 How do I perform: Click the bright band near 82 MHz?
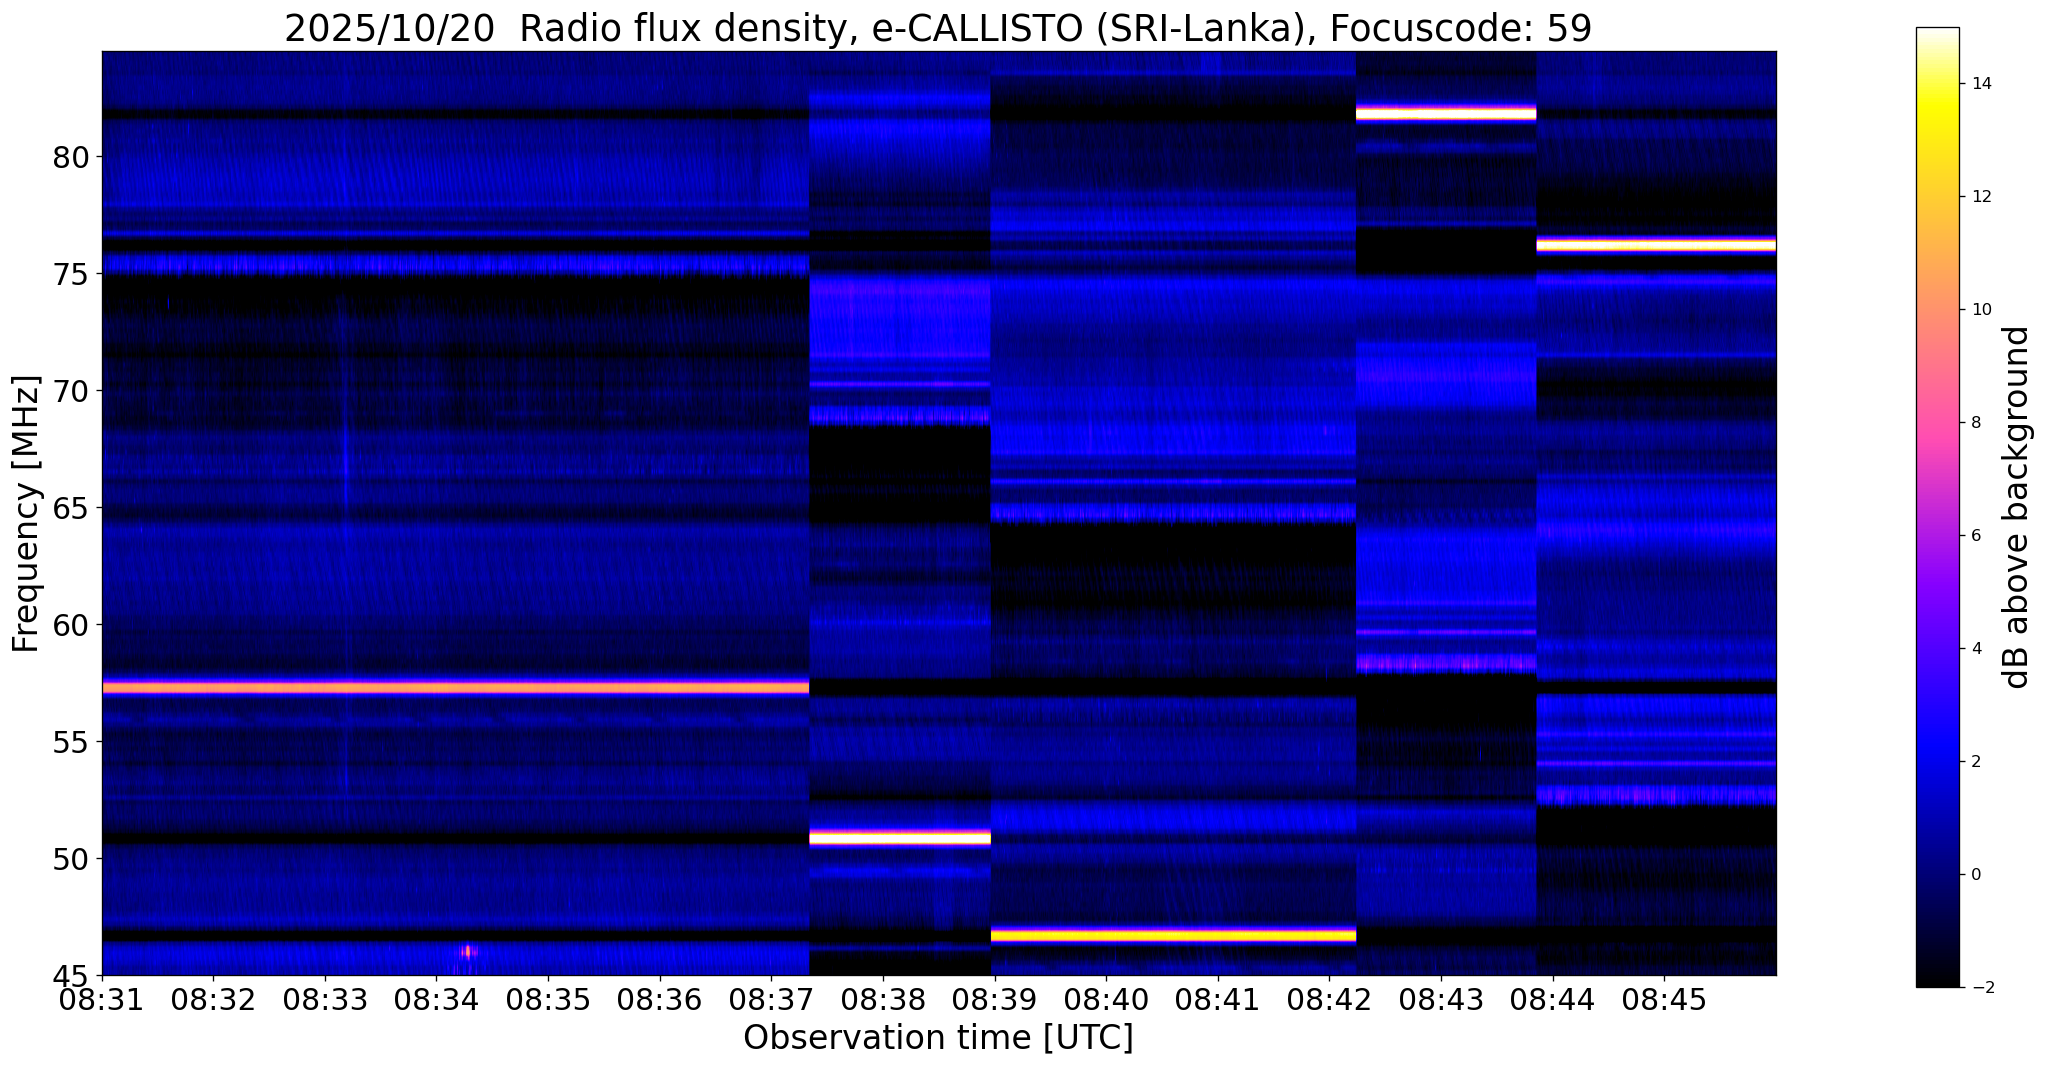pyautogui.click(x=1446, y=113)
